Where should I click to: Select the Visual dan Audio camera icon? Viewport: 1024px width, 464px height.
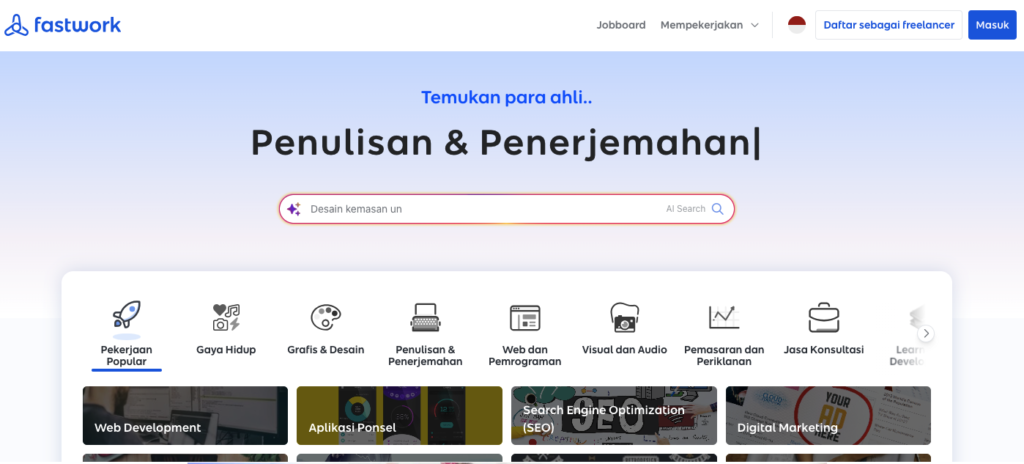624,317
